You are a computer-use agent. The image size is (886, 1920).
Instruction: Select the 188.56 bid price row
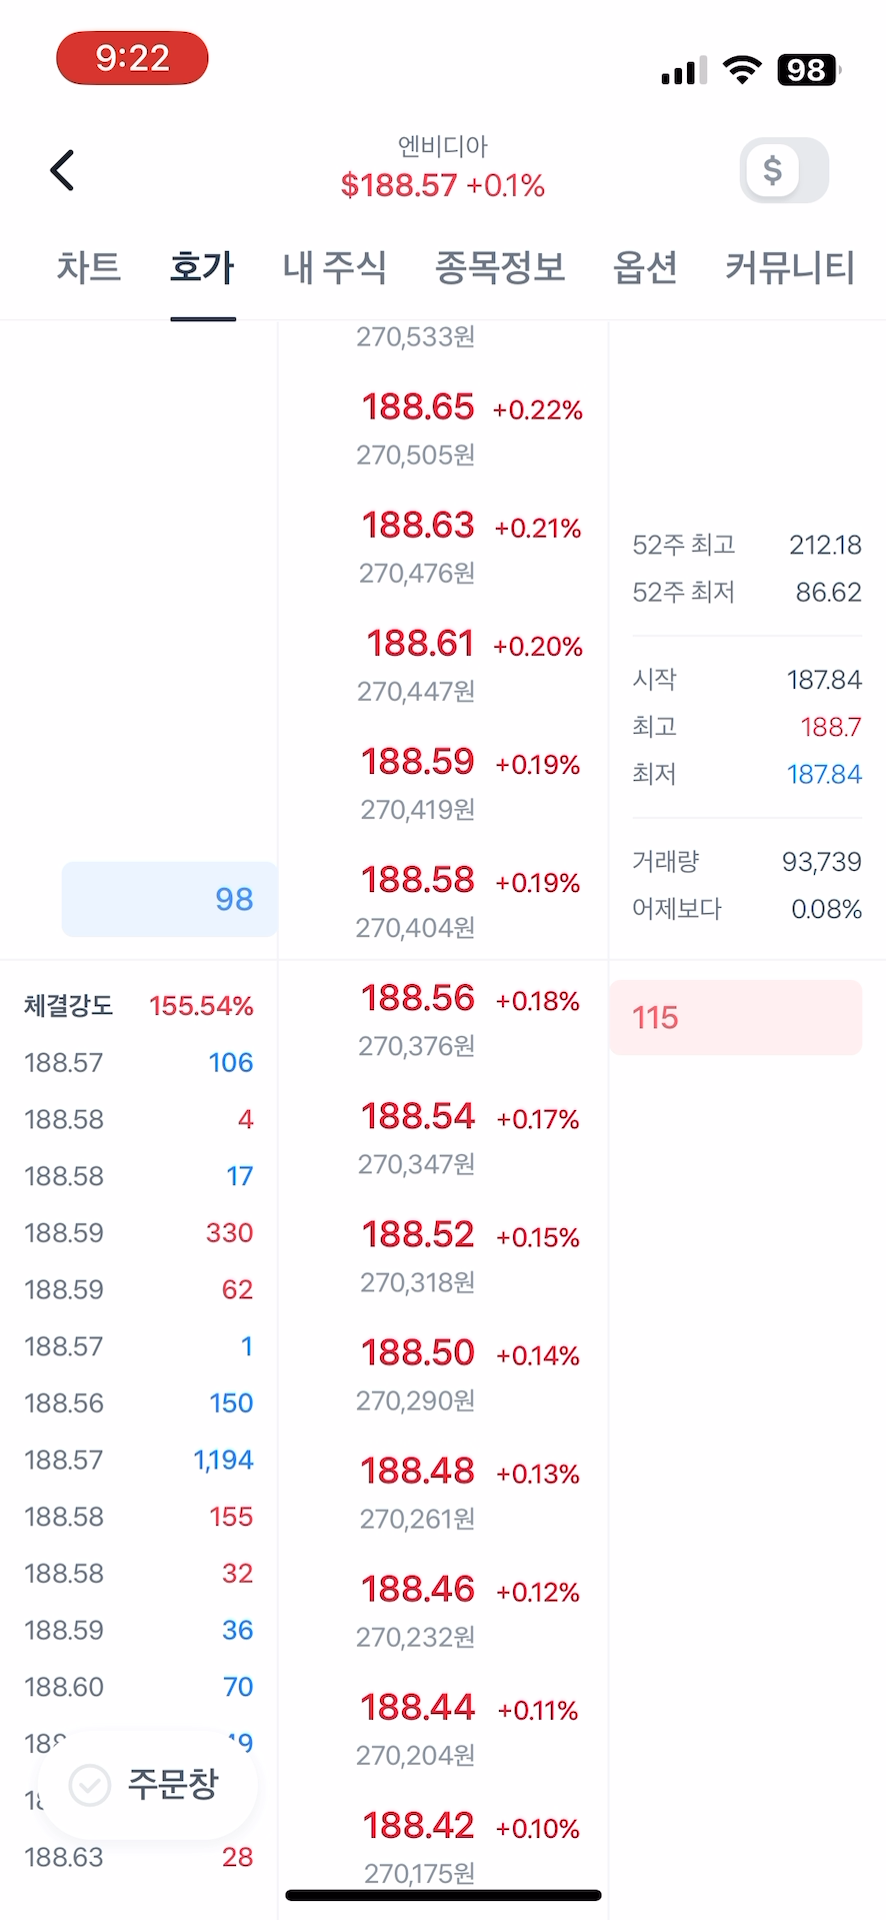pos(442,1018)
